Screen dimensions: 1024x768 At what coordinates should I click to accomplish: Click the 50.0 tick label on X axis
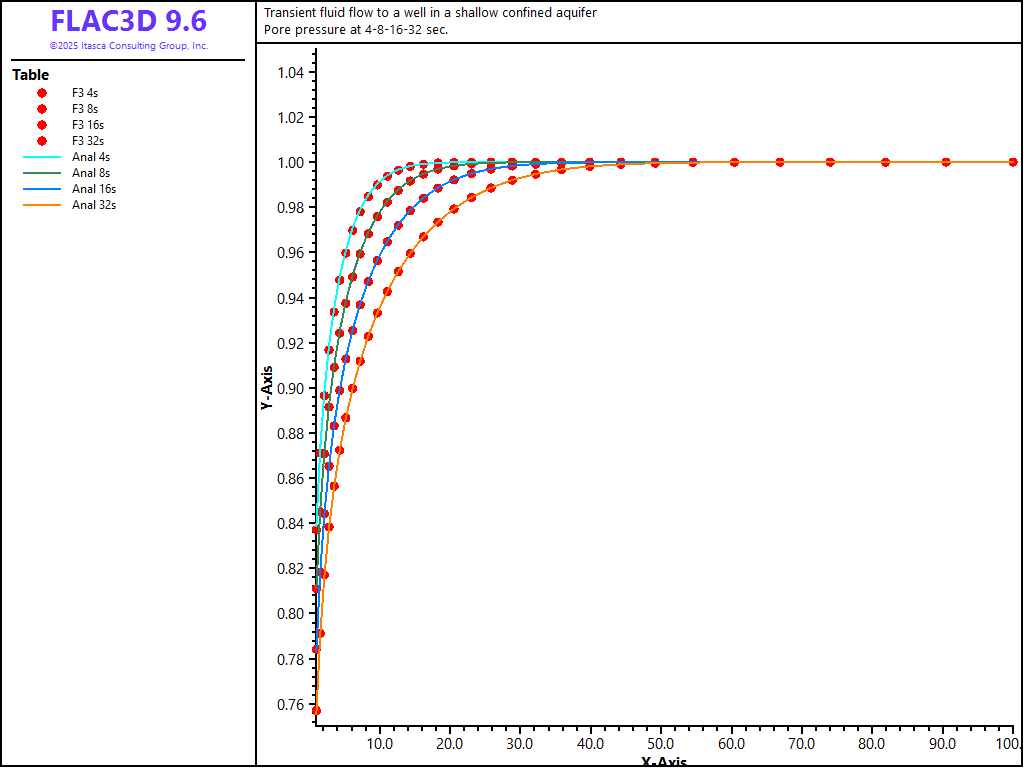(x=662, y=744)
